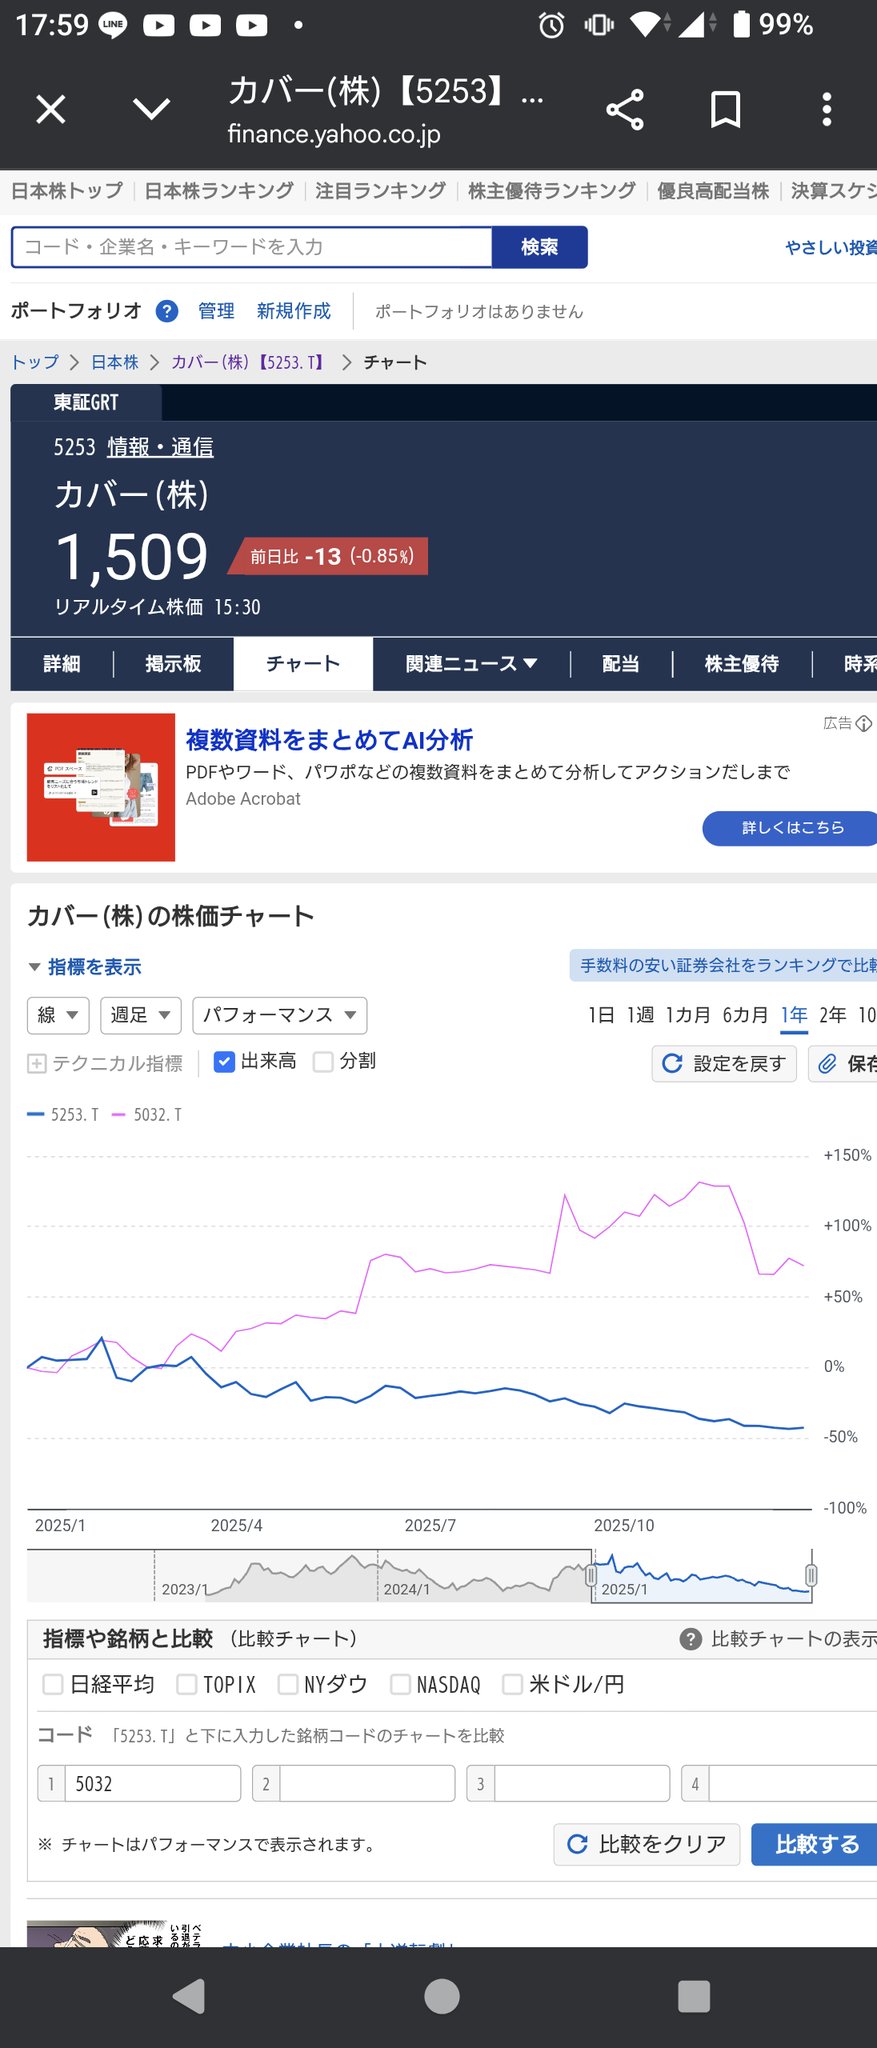Grab the right handle of chart range slider
The height and width of the screenshot is (2048, 877).
tap(811, 1576)
